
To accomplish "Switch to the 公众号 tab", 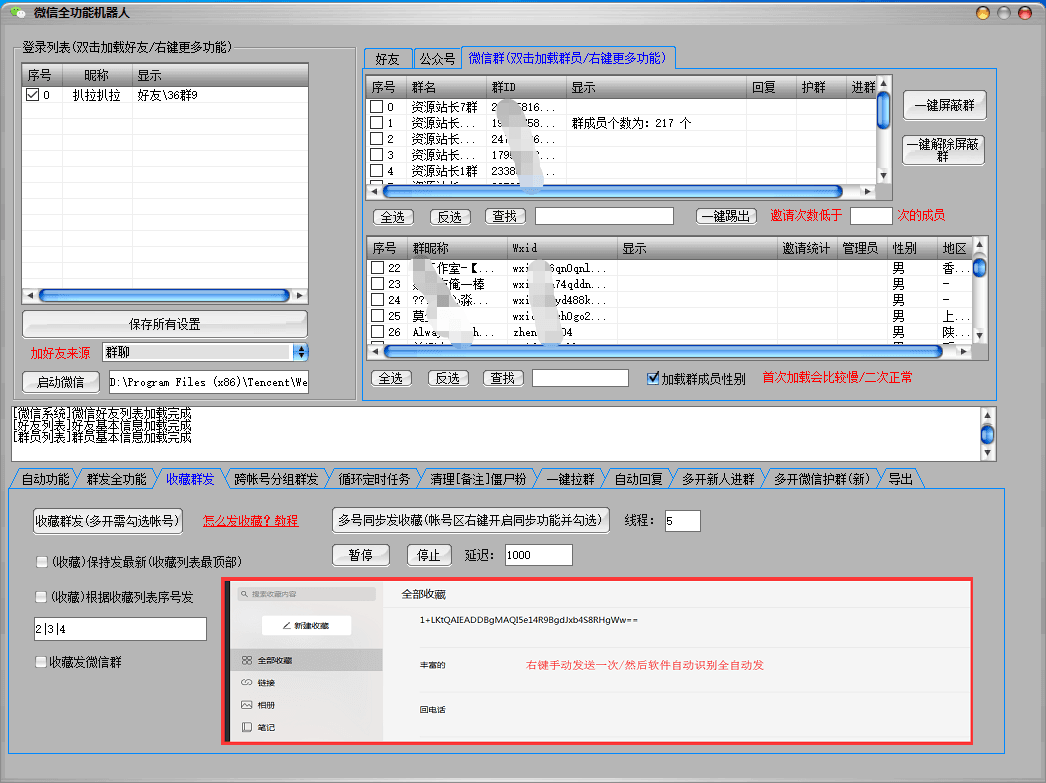I will (x=436, y=59).
